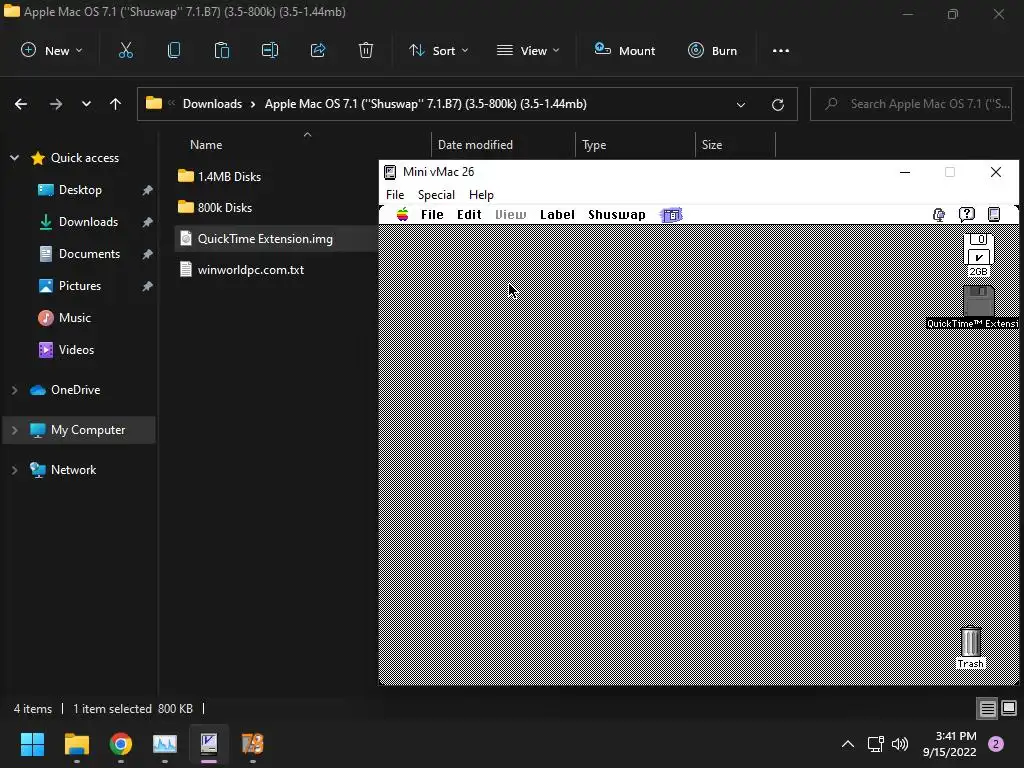Screen dimensions: 1024x768
Task: Click the search box in Explorer
Action: pos(910,104)
